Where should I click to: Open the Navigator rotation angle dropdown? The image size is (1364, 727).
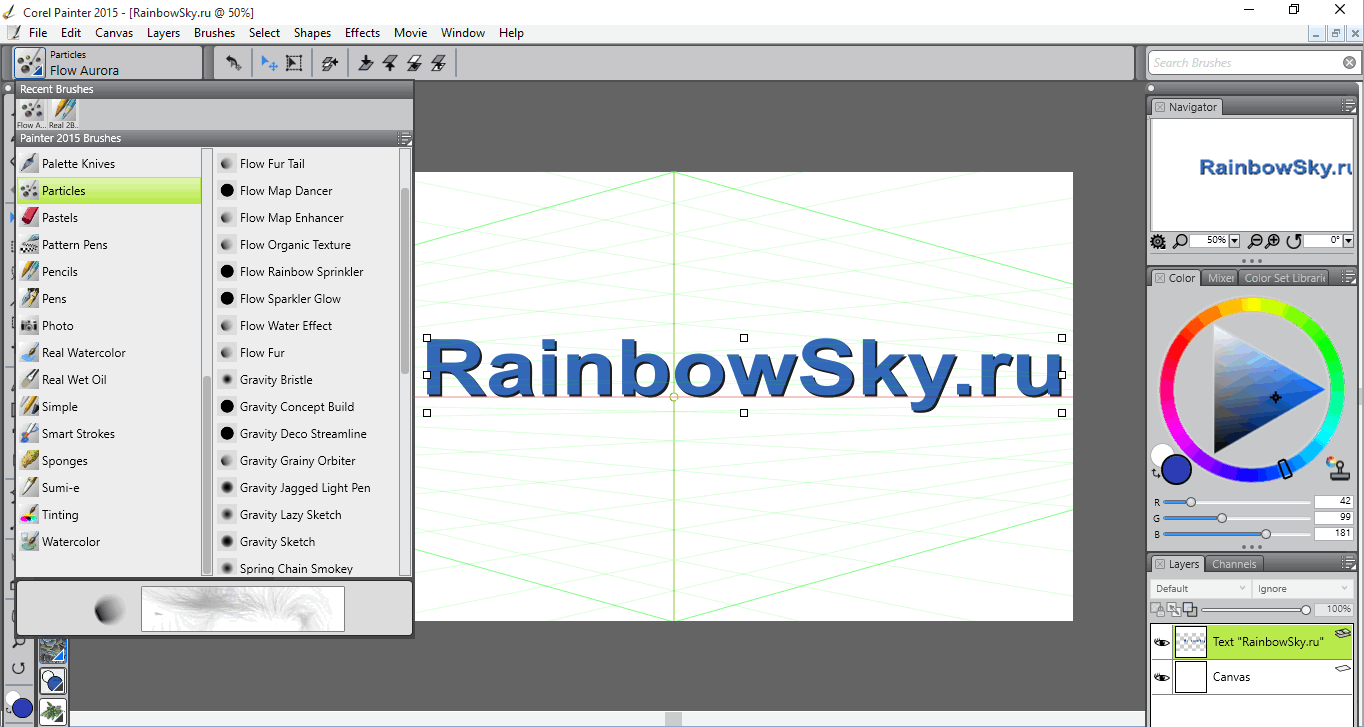pos(1348,241)
